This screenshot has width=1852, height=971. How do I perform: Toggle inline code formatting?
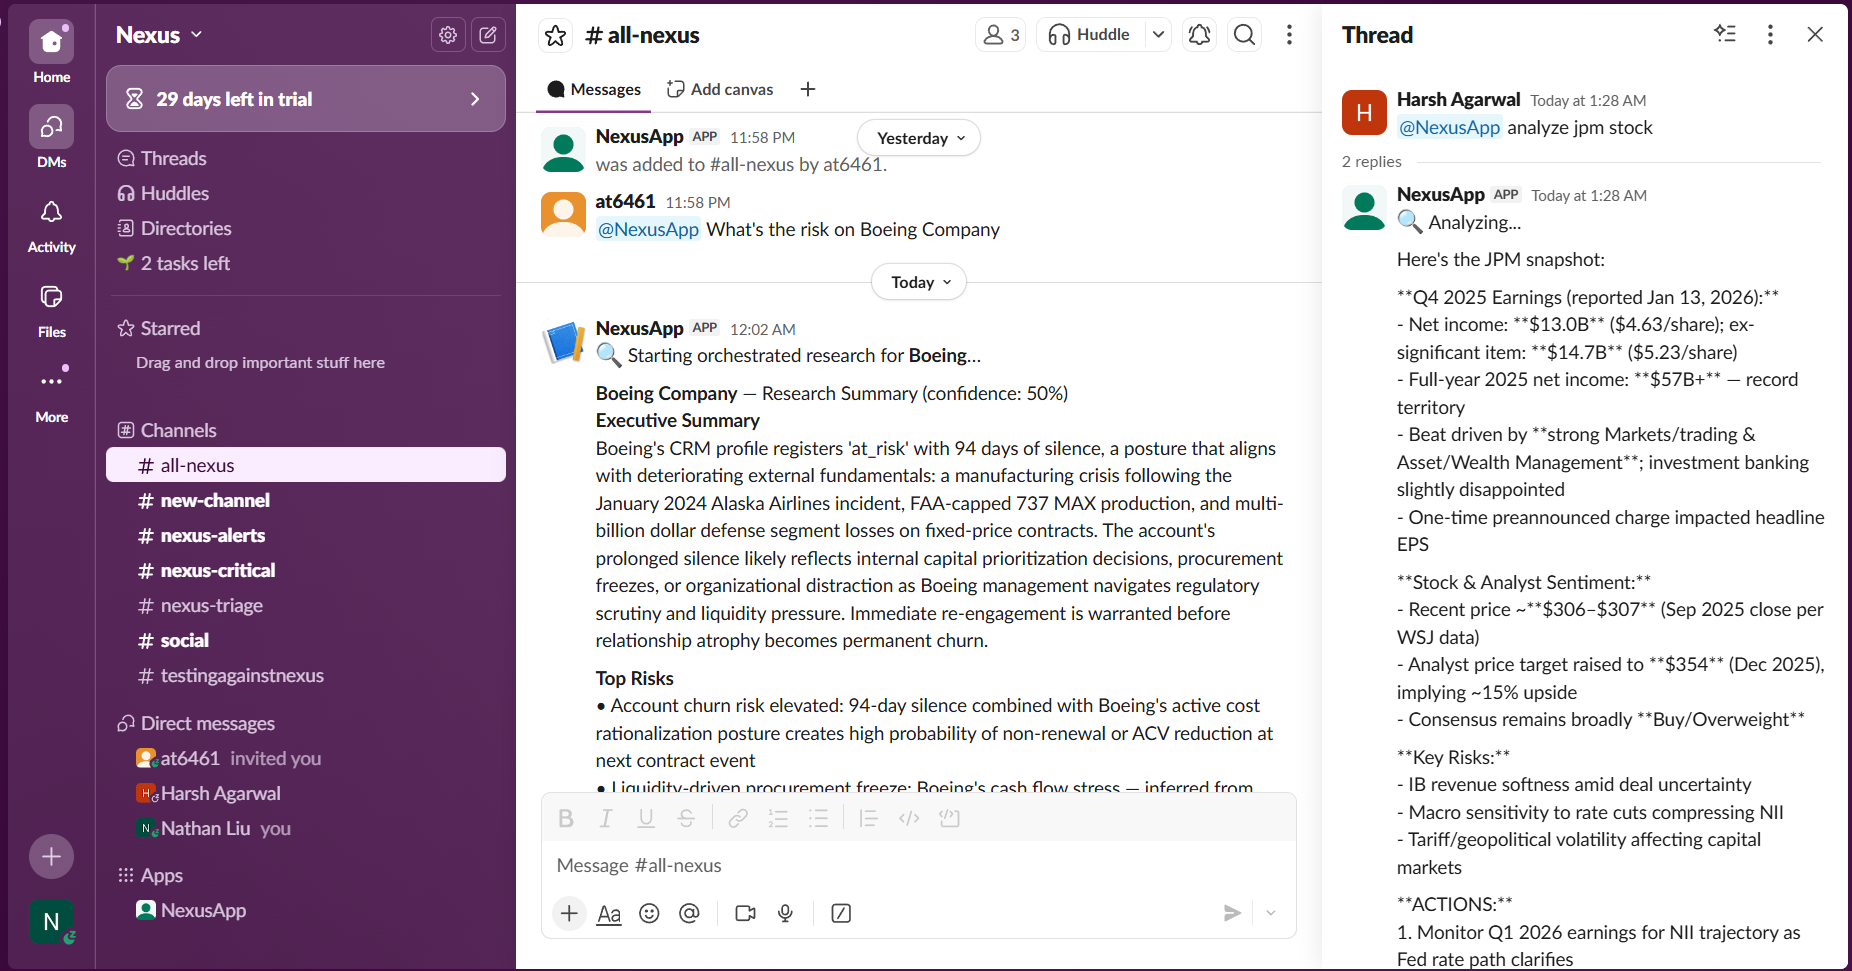pyautogui.click(x=909, y=818)
